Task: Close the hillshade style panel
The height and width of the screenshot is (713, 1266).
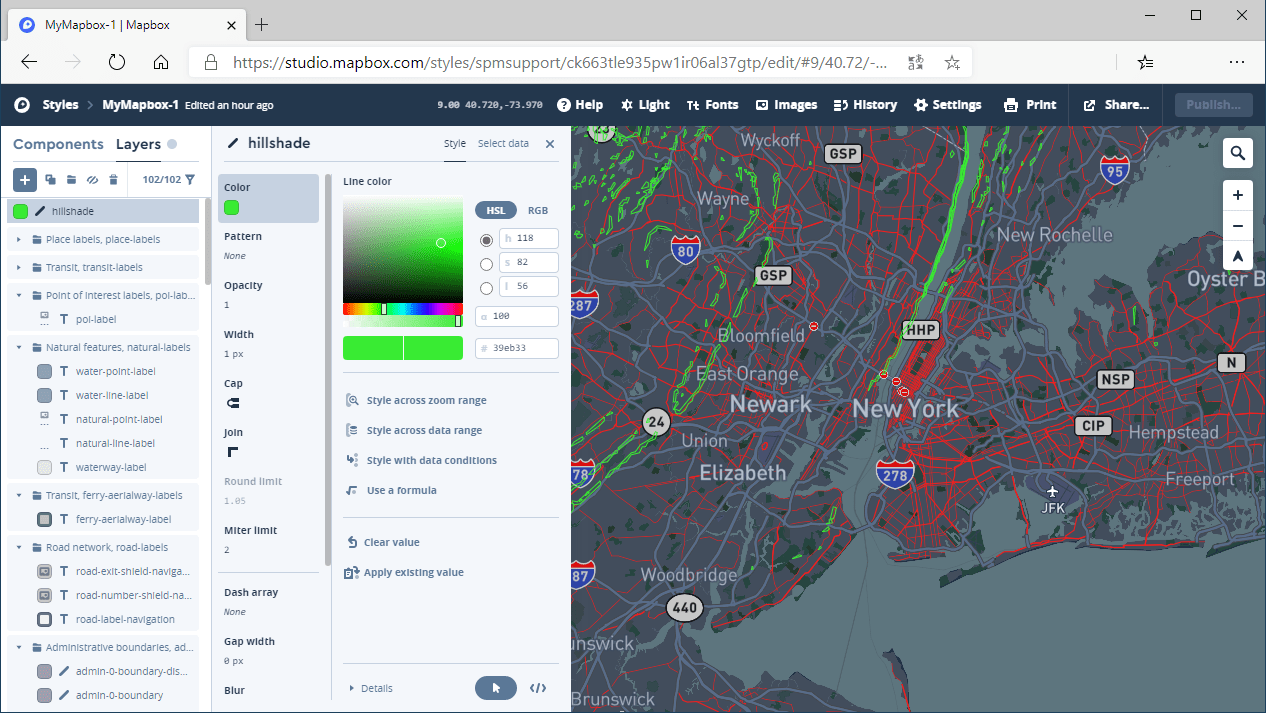Action: coord(550,144)
